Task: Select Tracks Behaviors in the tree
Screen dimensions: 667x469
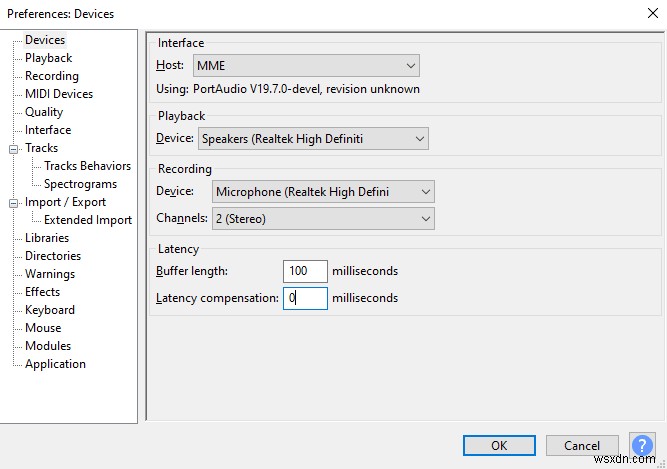Action: pyautogui.click(x=87, y=166)
